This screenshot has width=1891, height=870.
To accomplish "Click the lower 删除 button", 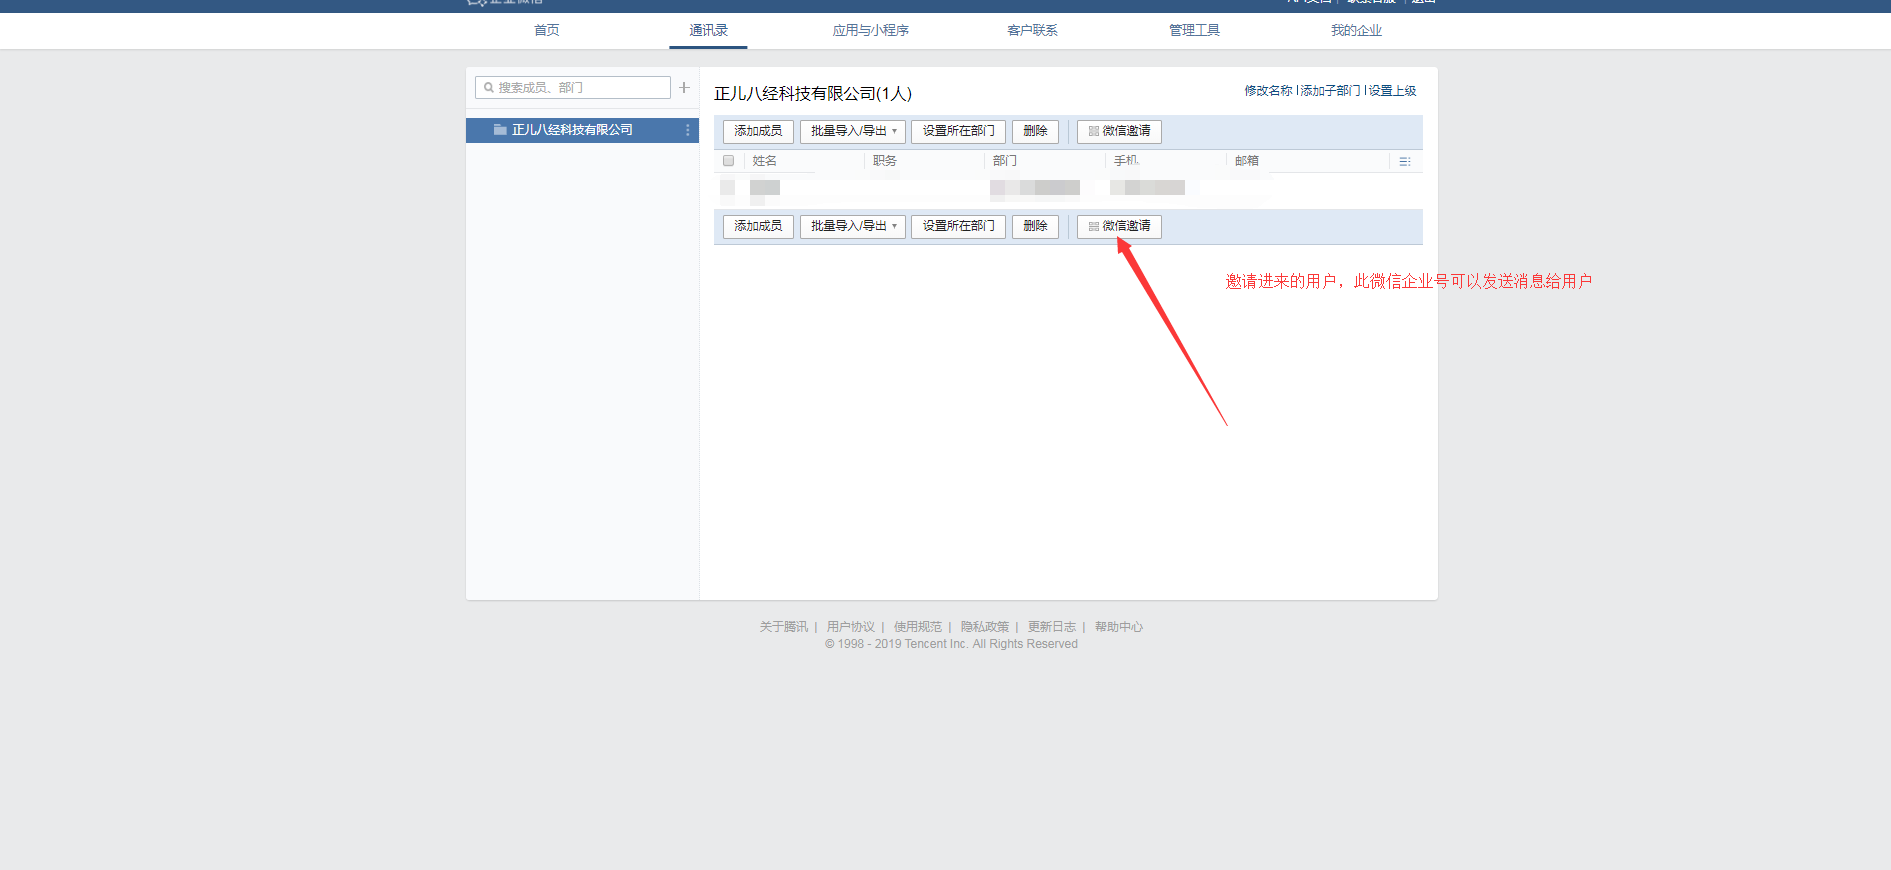I will click(x=1035, y=226).
